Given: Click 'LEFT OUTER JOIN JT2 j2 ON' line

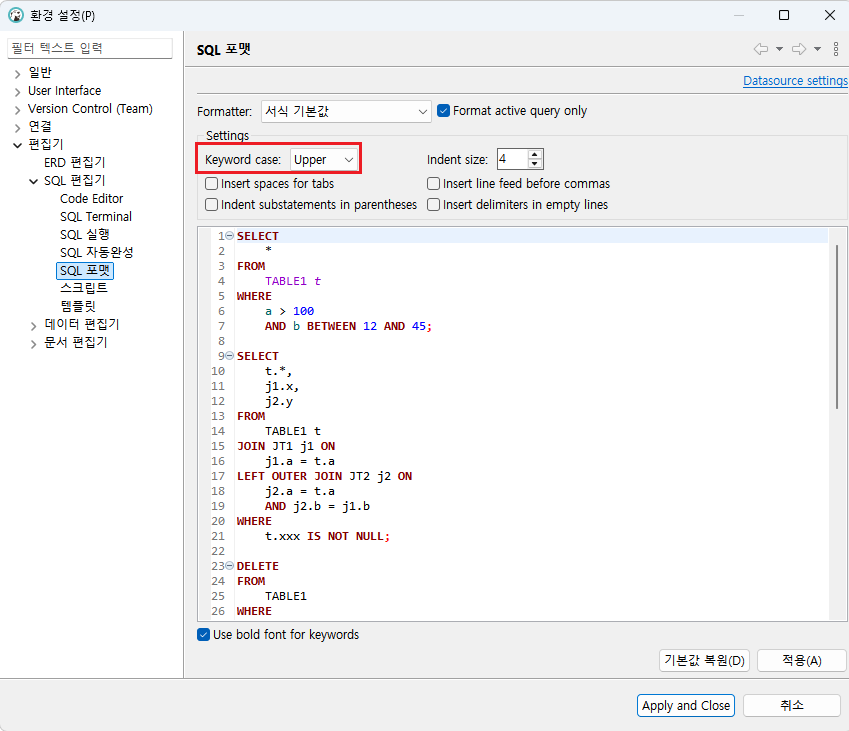Looking at the screenshot, I should tap(324, 476).
